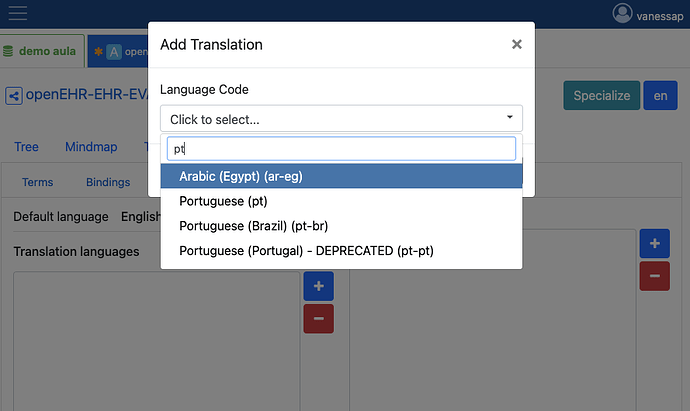Remove translation language with red minus
Screen dimensions: 690x411
[318, 319]
